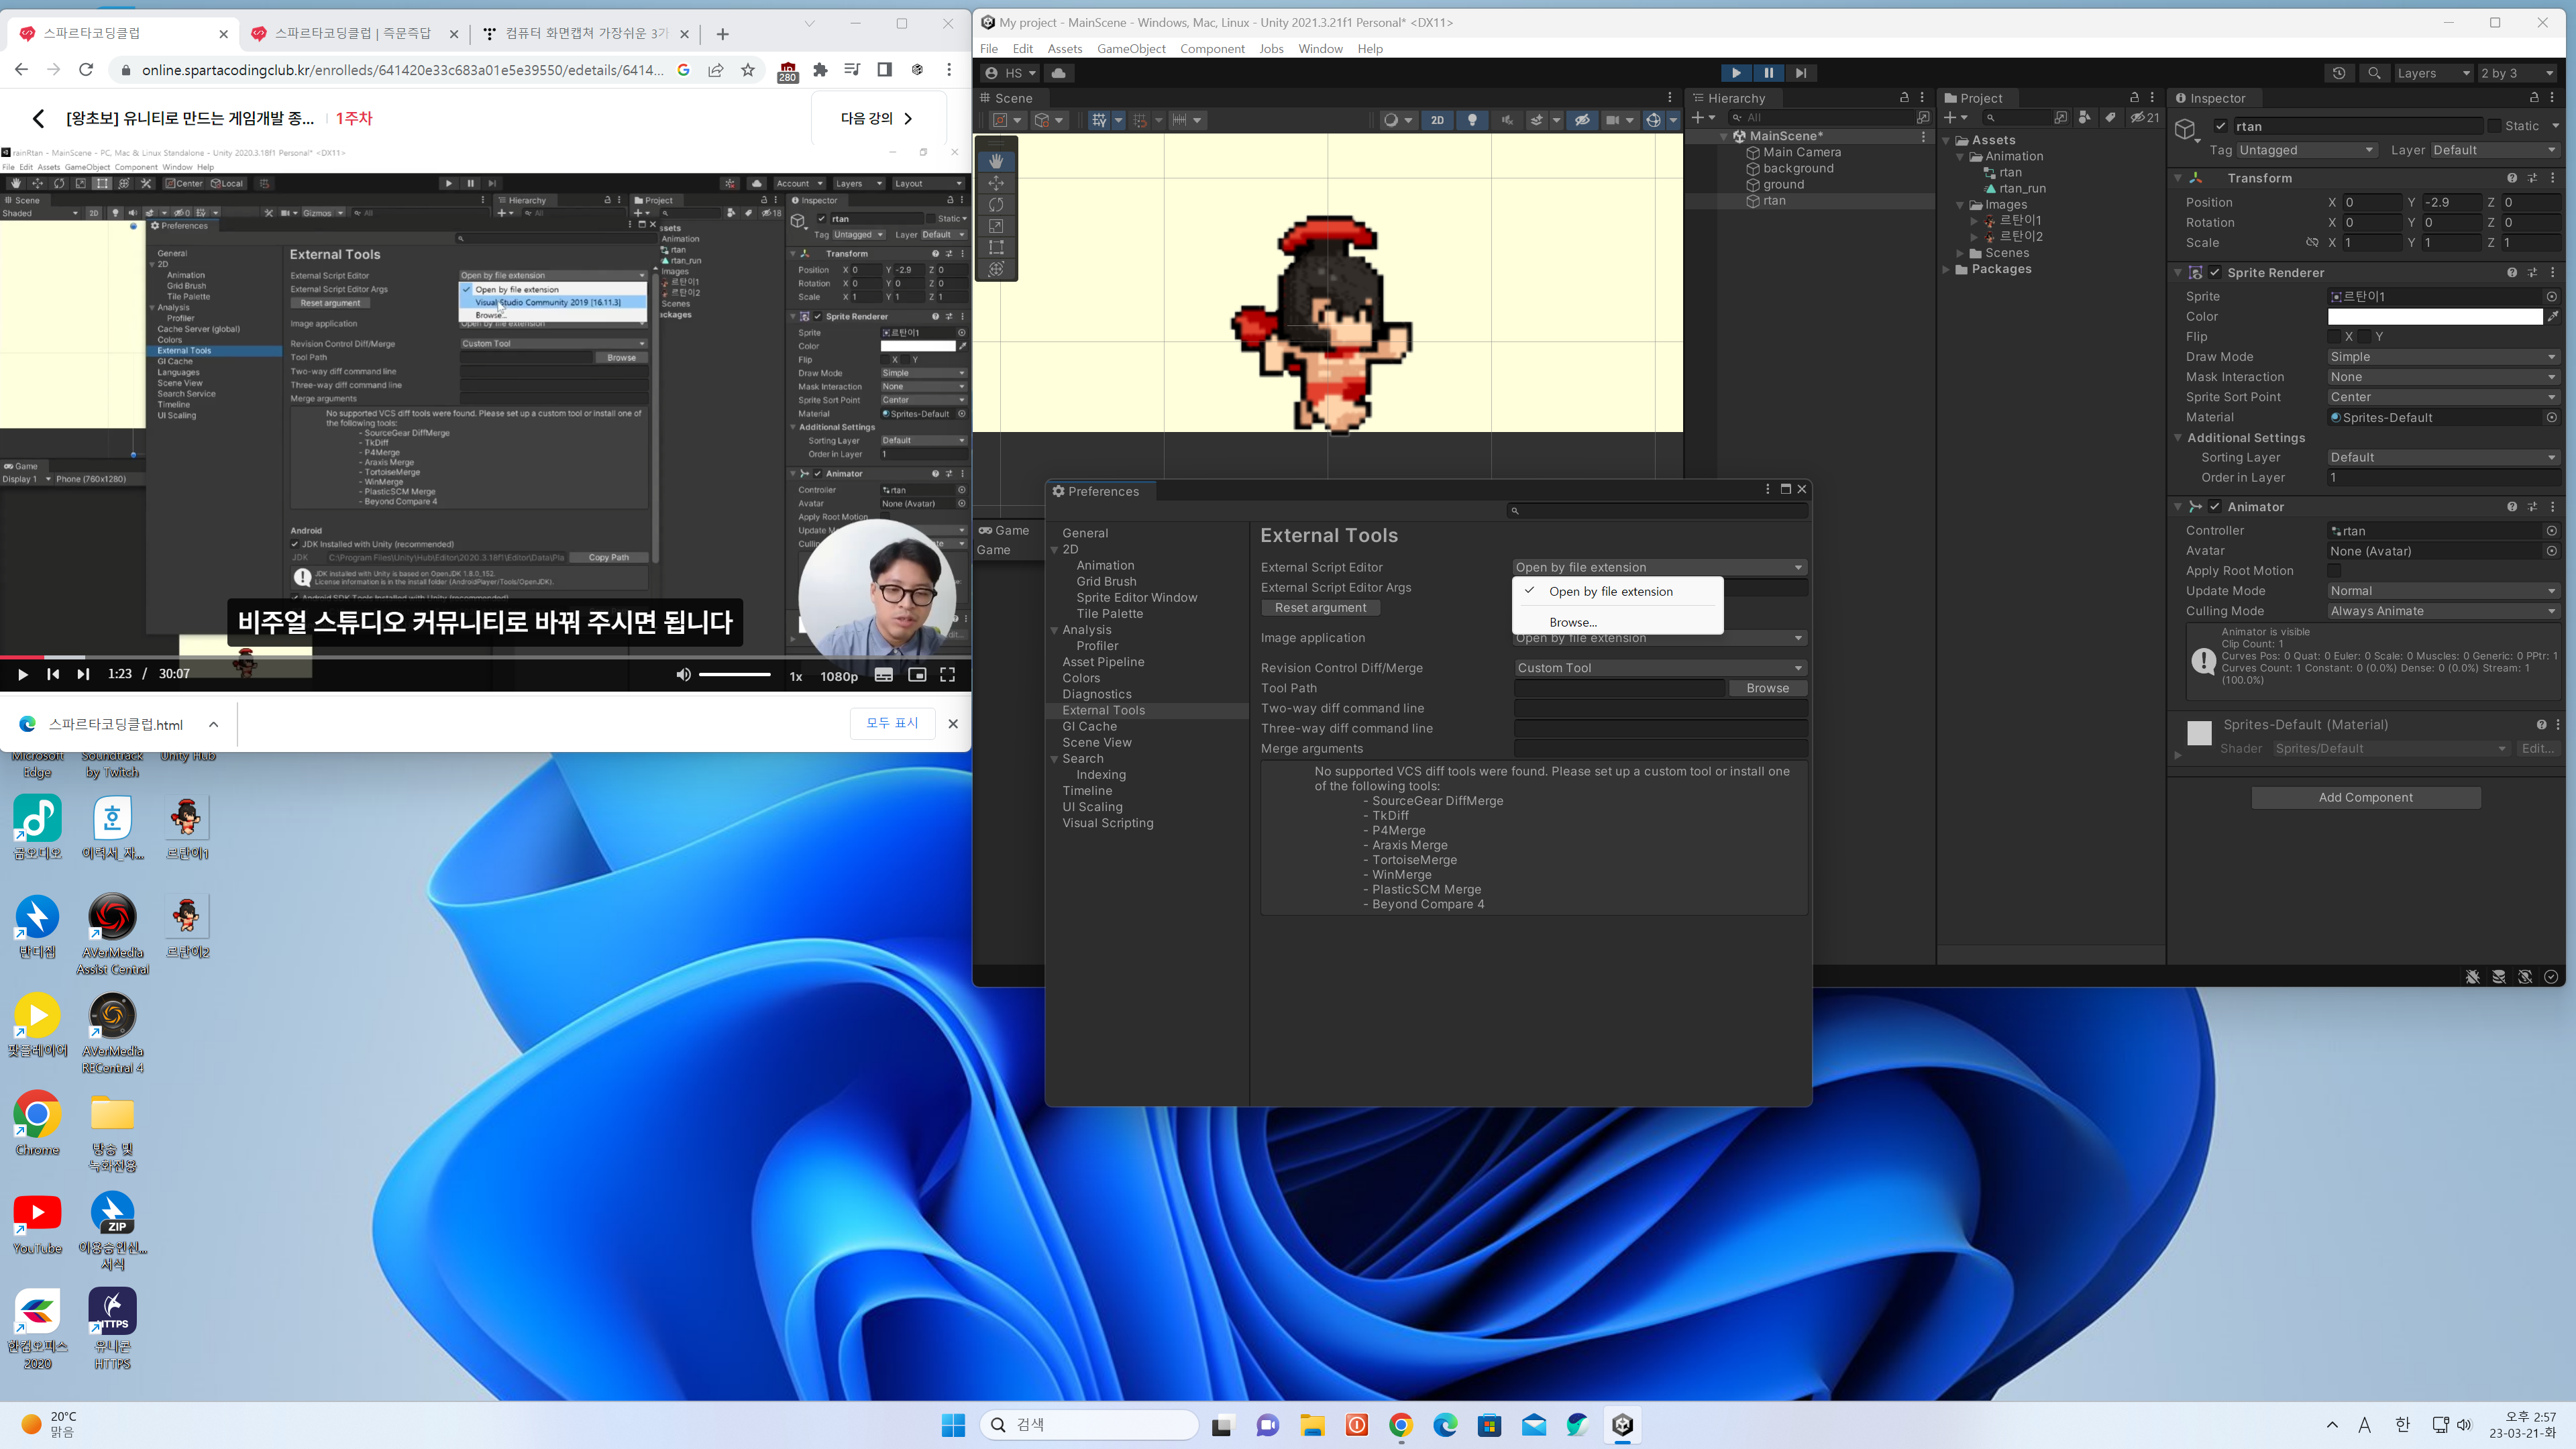This screenshot has height=1449, width=2576.
Task: Toggle rtan GameObject active checkbox
Action: point(2220,126)
